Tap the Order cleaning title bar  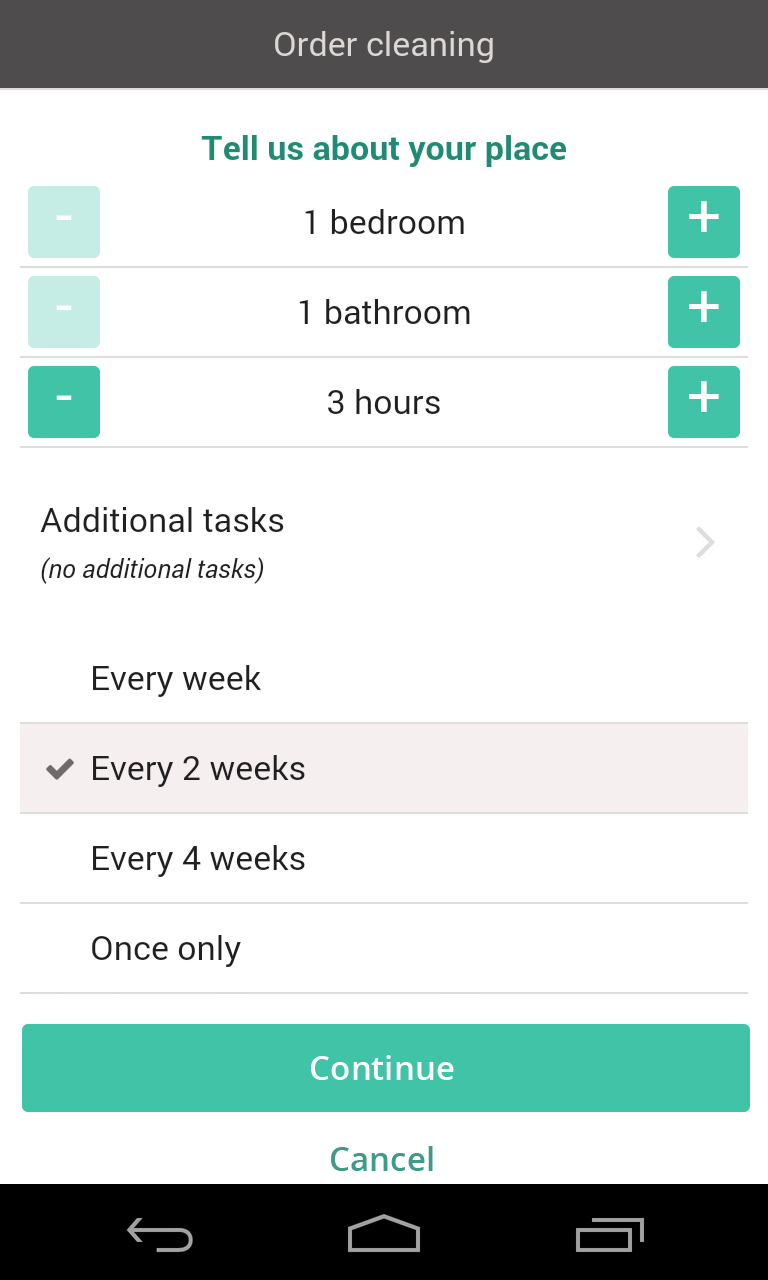pyautogui.click(x=384, y=45)
